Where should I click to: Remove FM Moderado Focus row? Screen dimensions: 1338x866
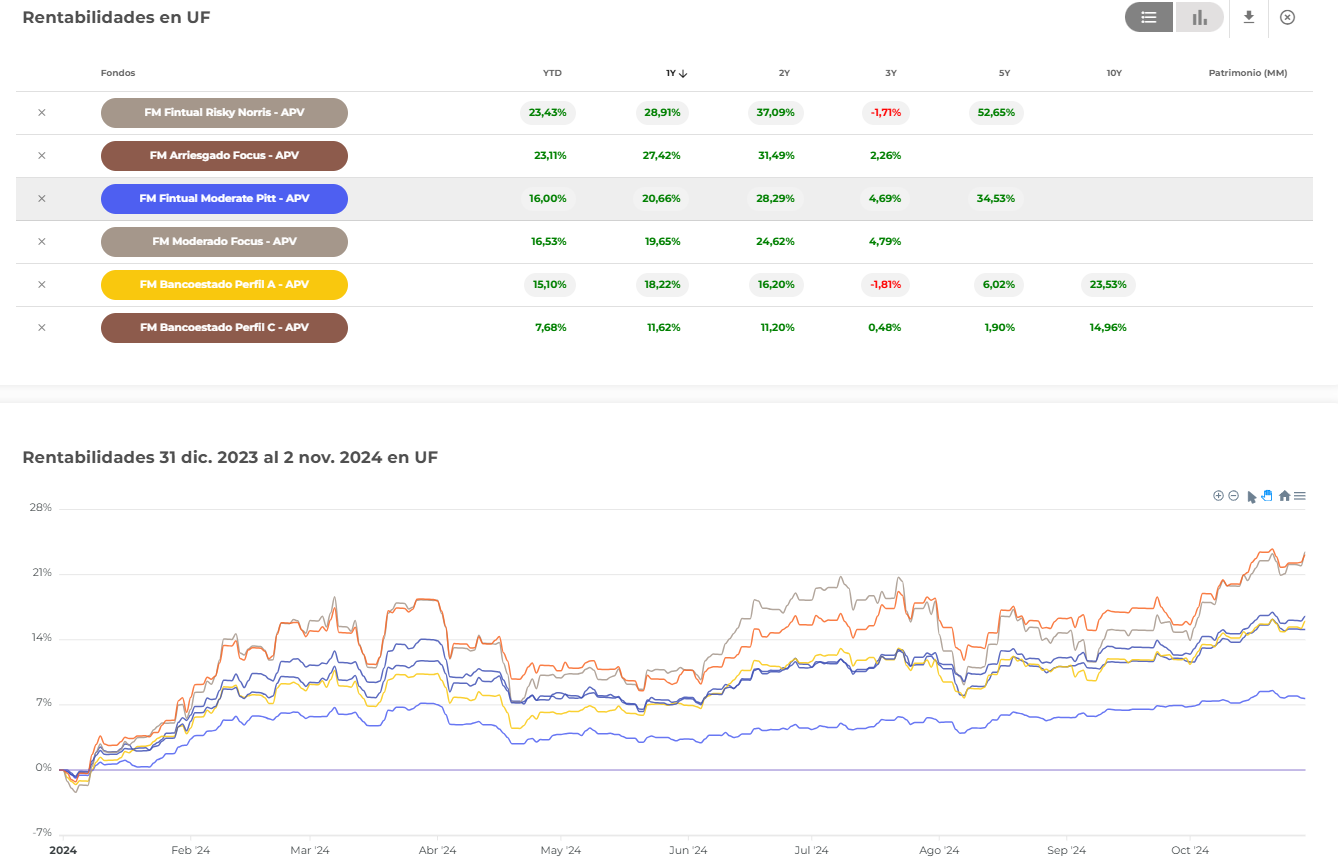(41, 242)
